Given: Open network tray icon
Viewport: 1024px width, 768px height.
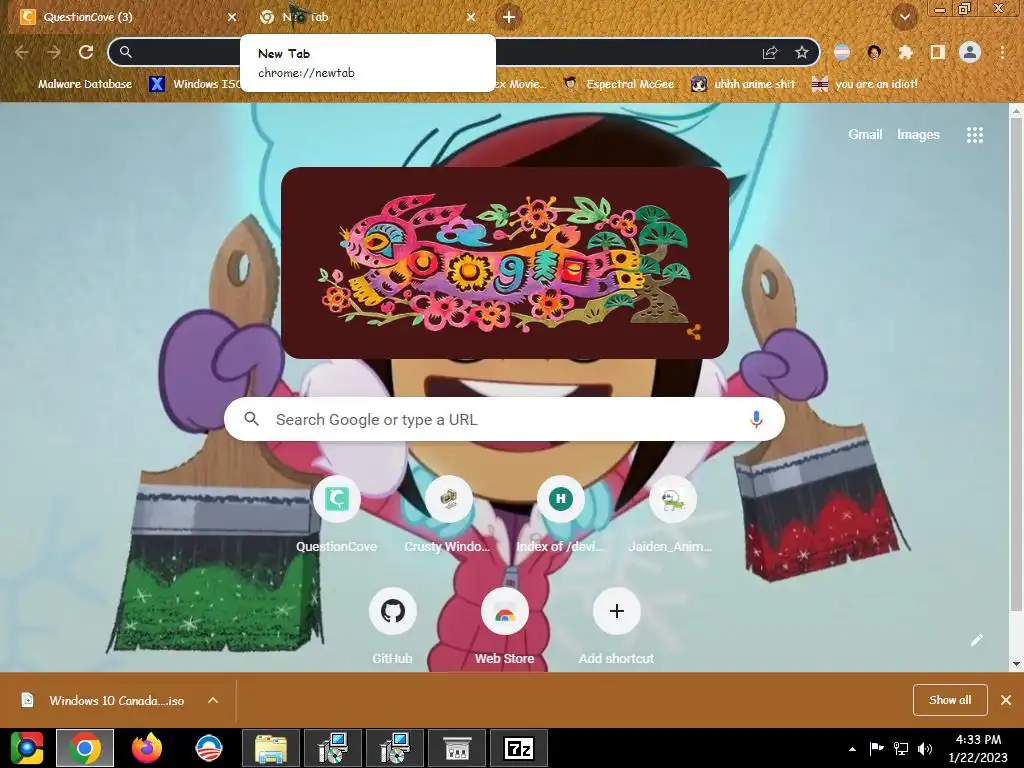Looking at the screenshot, I should [x=901, y=748].
